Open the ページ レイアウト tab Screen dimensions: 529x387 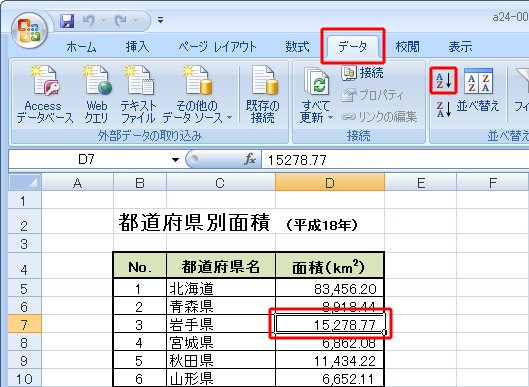click(217, 47)
